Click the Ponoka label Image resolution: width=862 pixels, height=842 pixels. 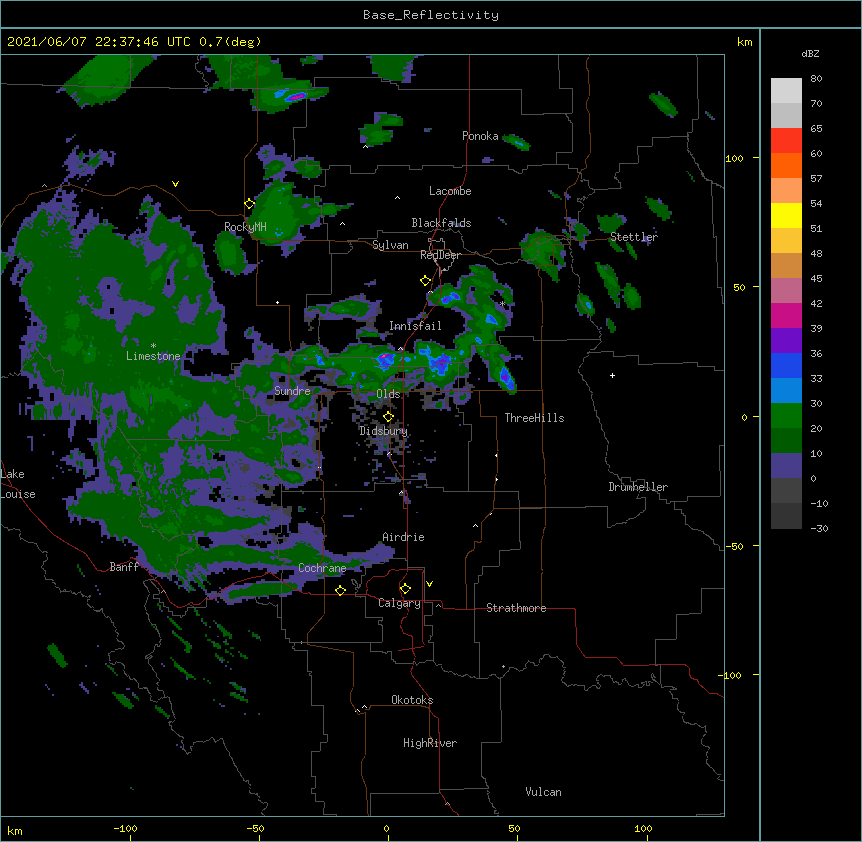(x=480, y=136)
